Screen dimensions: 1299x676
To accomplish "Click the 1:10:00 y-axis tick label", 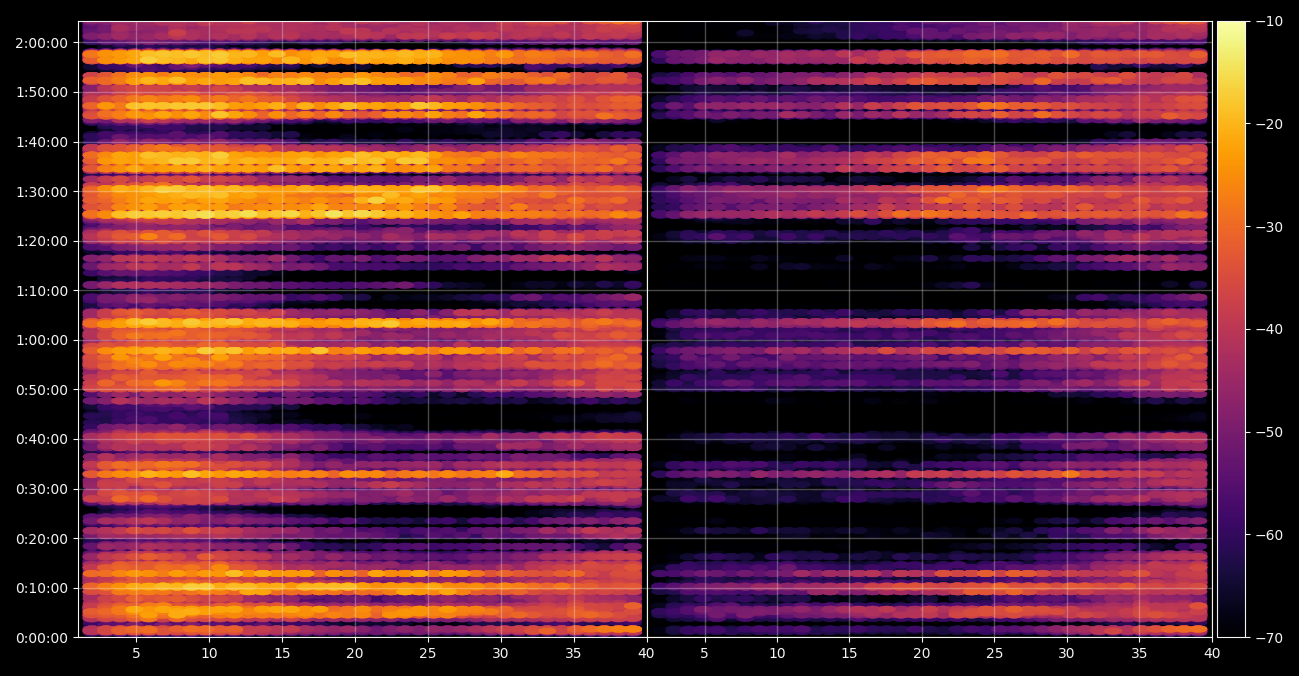I will [42, 291].
